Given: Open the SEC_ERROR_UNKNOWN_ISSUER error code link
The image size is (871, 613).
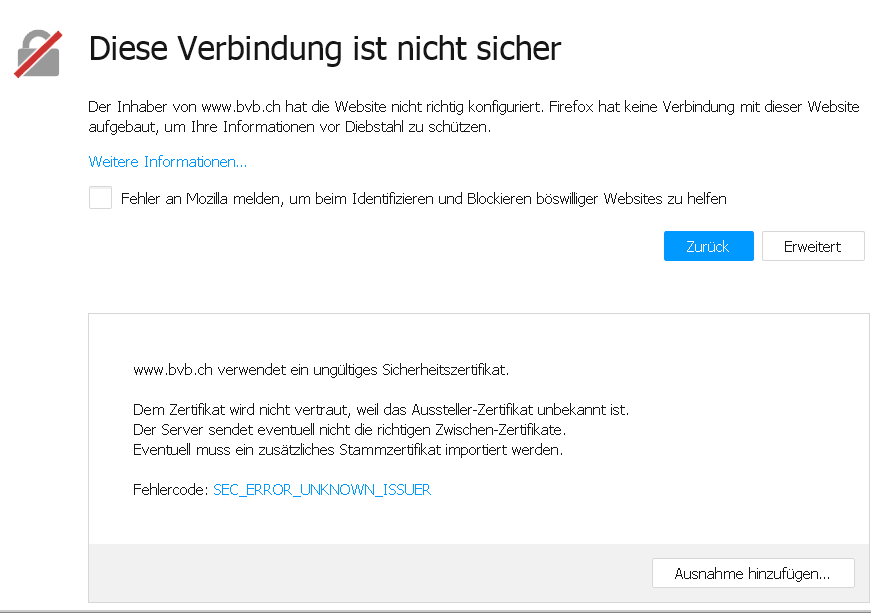Looking at the screenshot, I should tap(322, 490).
